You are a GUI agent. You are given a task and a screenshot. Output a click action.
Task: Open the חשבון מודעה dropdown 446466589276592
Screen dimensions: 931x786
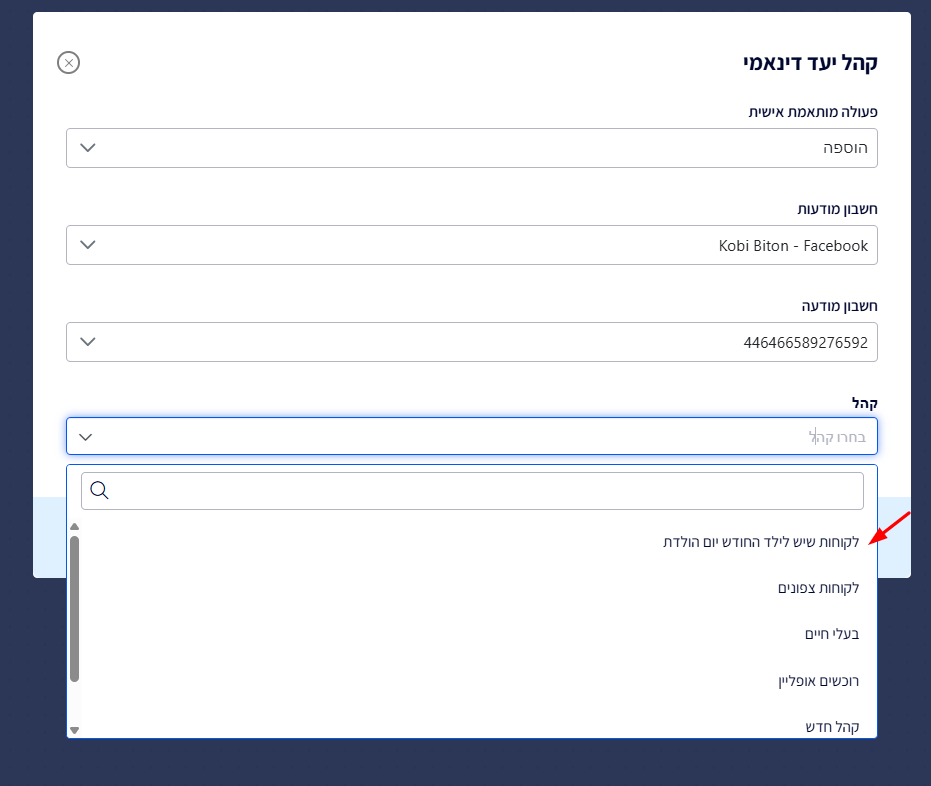pyautogui.click(x=471, y=342)
